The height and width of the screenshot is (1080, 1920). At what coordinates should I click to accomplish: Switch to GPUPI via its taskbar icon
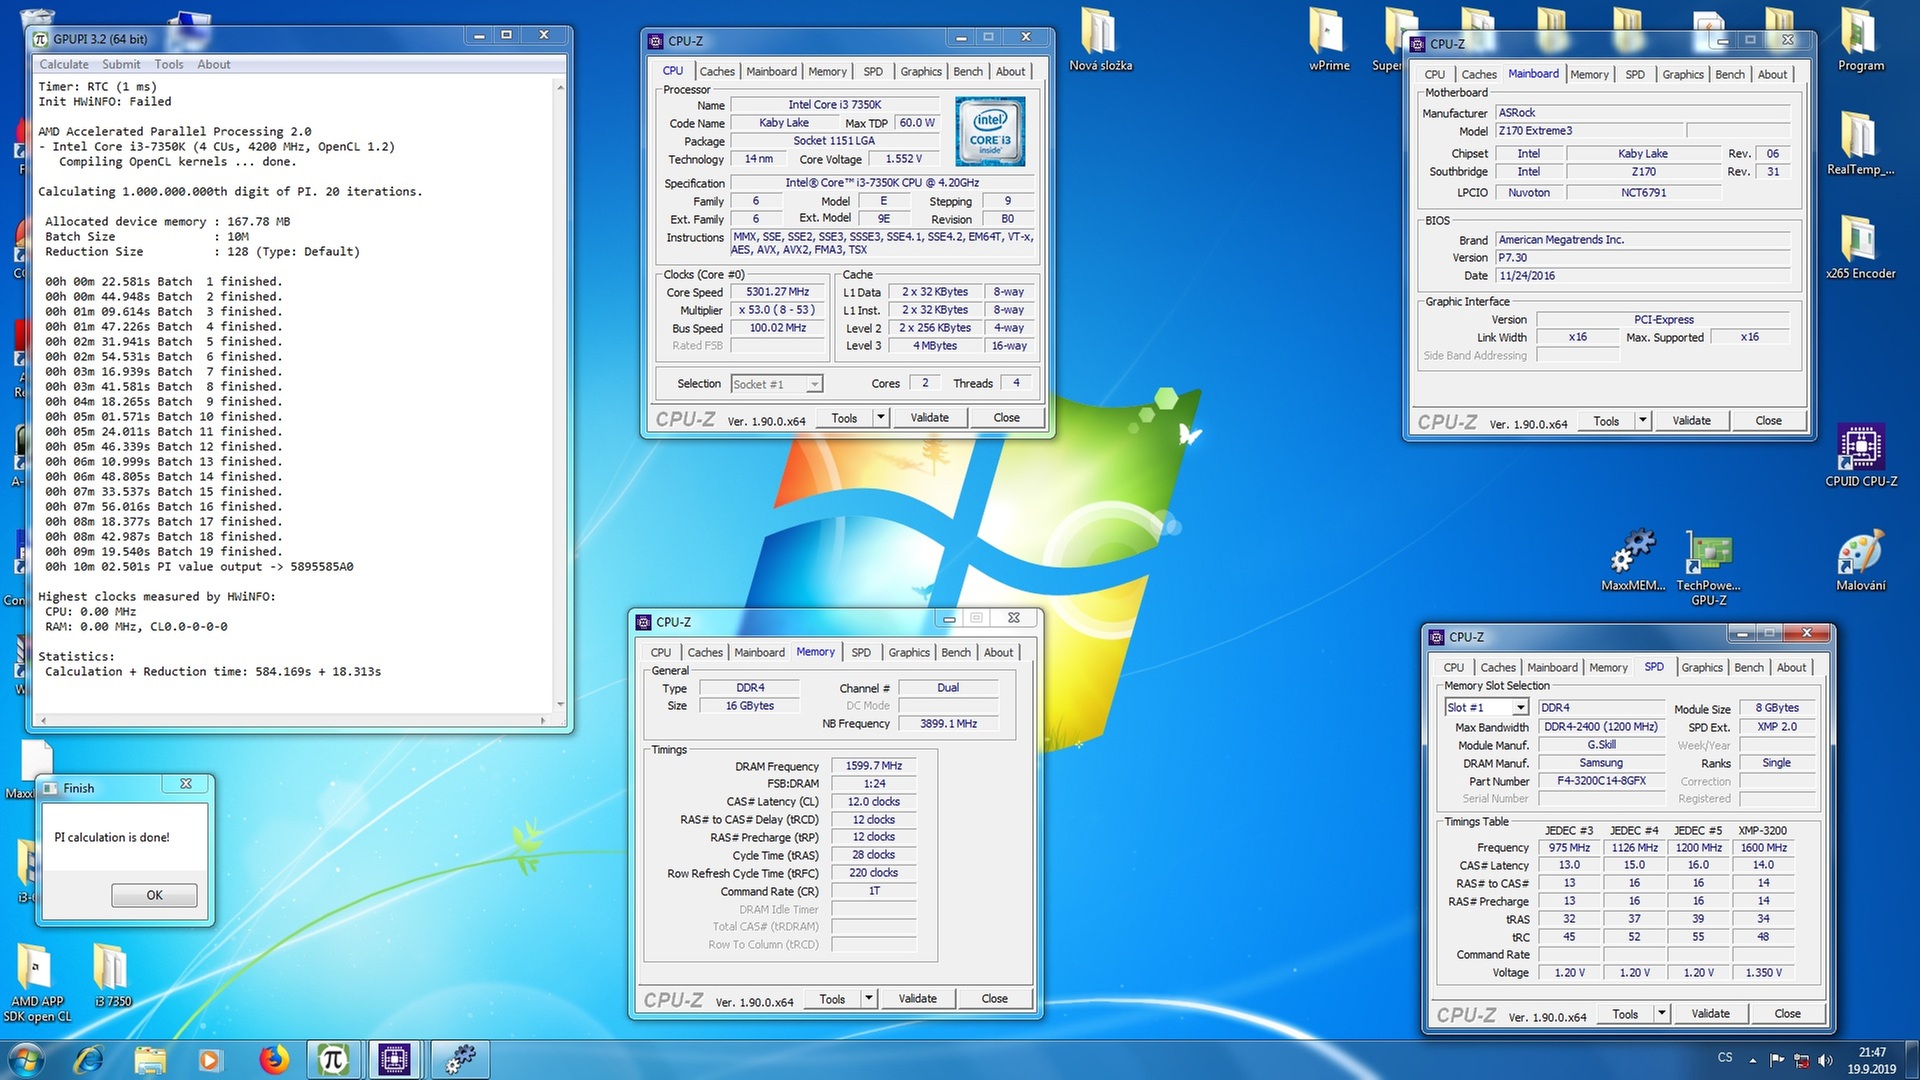point(333,1060)
